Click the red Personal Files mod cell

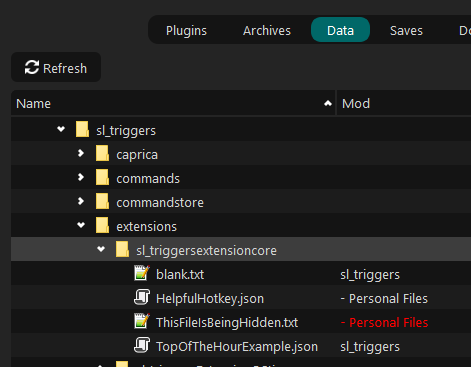click(x=384, y=323)
